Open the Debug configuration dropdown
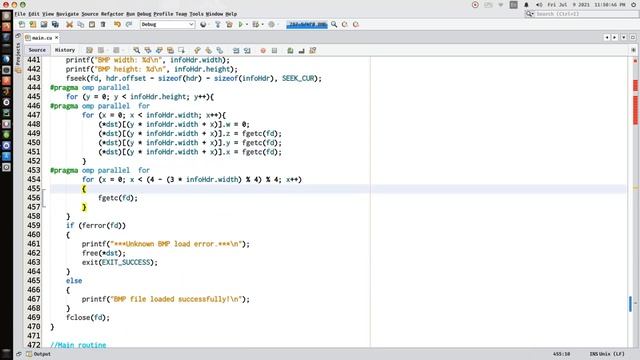 [x=167, y=24]
